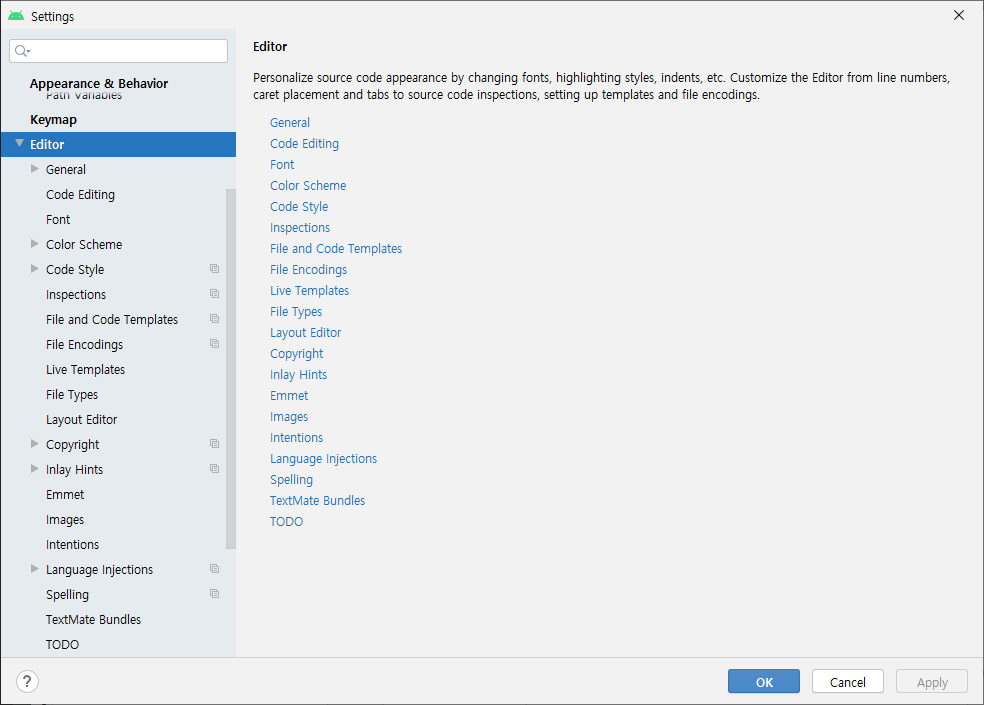The width and height of the screenshot is (984, 705).
Task: Select TextMate Bundles in the sidebar tree
Action: (x=94, y=620)
